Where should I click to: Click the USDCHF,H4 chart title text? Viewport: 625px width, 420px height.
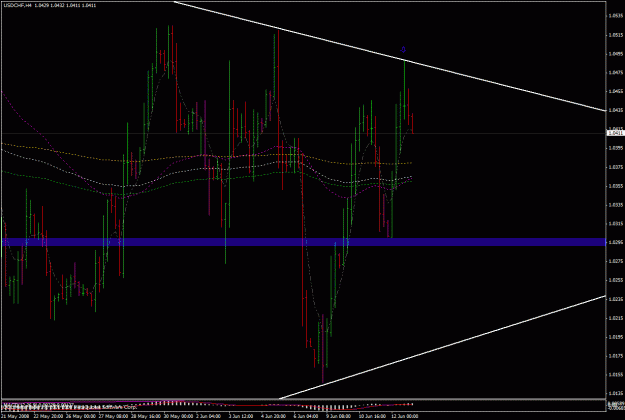point(16,6)
